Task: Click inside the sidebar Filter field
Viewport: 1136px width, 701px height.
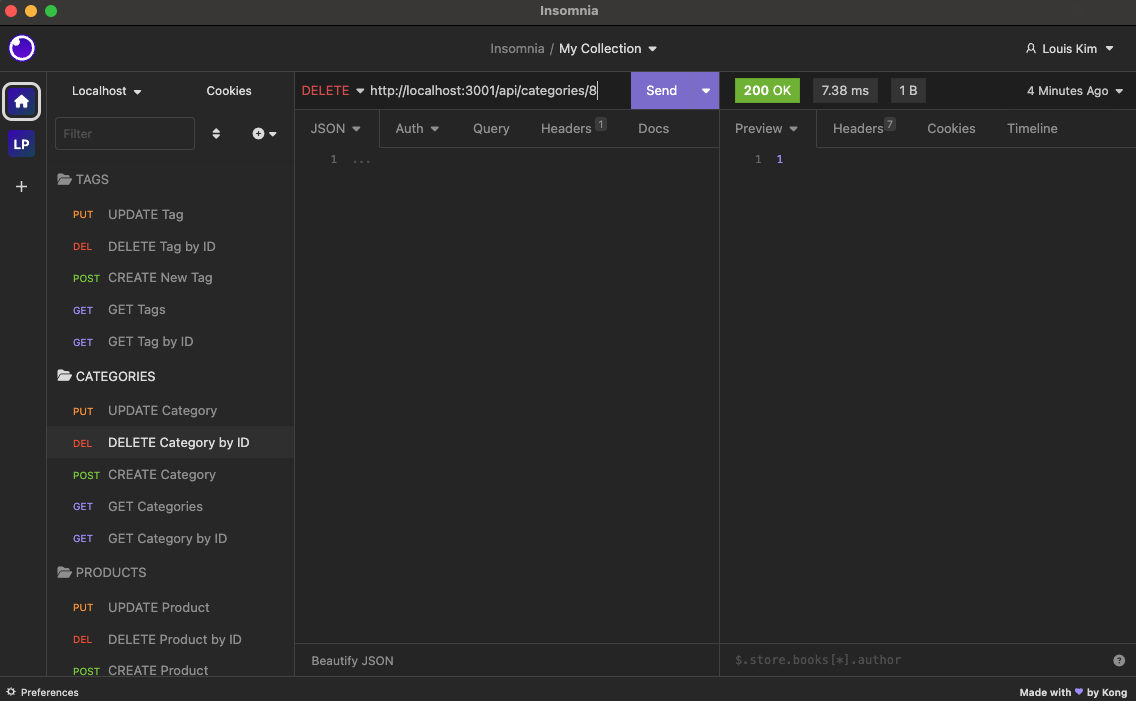Action: [125, 133]
